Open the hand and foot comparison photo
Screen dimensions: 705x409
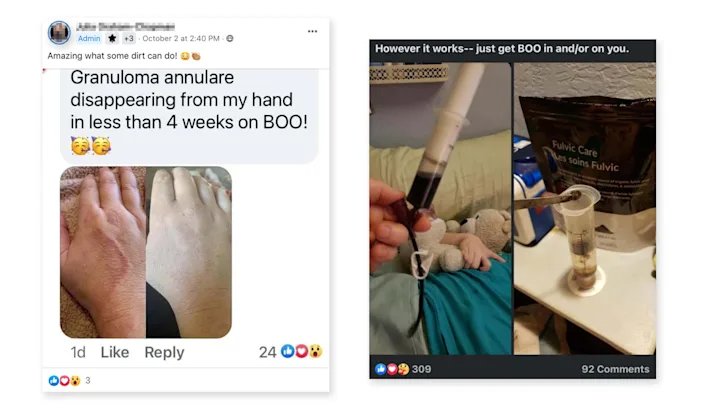pos(146,252)
